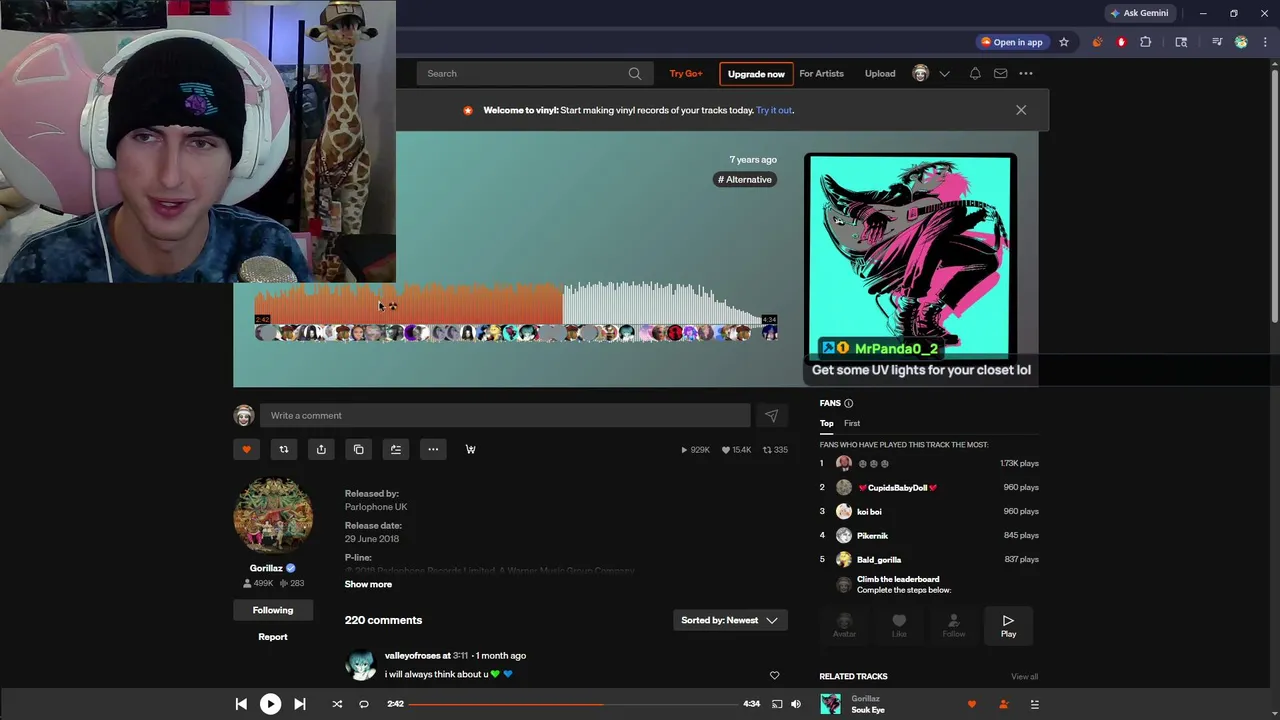Open the red hand blocker extension
This screenshot has width=1280, height=720.
pos(1121,42)
